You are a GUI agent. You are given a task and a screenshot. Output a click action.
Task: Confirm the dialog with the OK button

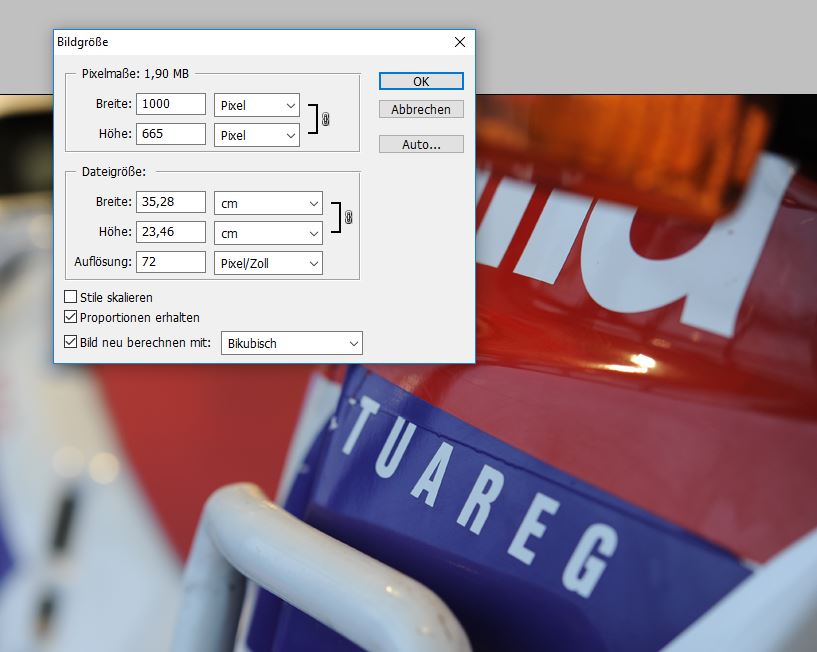click(x=421, y=81)
